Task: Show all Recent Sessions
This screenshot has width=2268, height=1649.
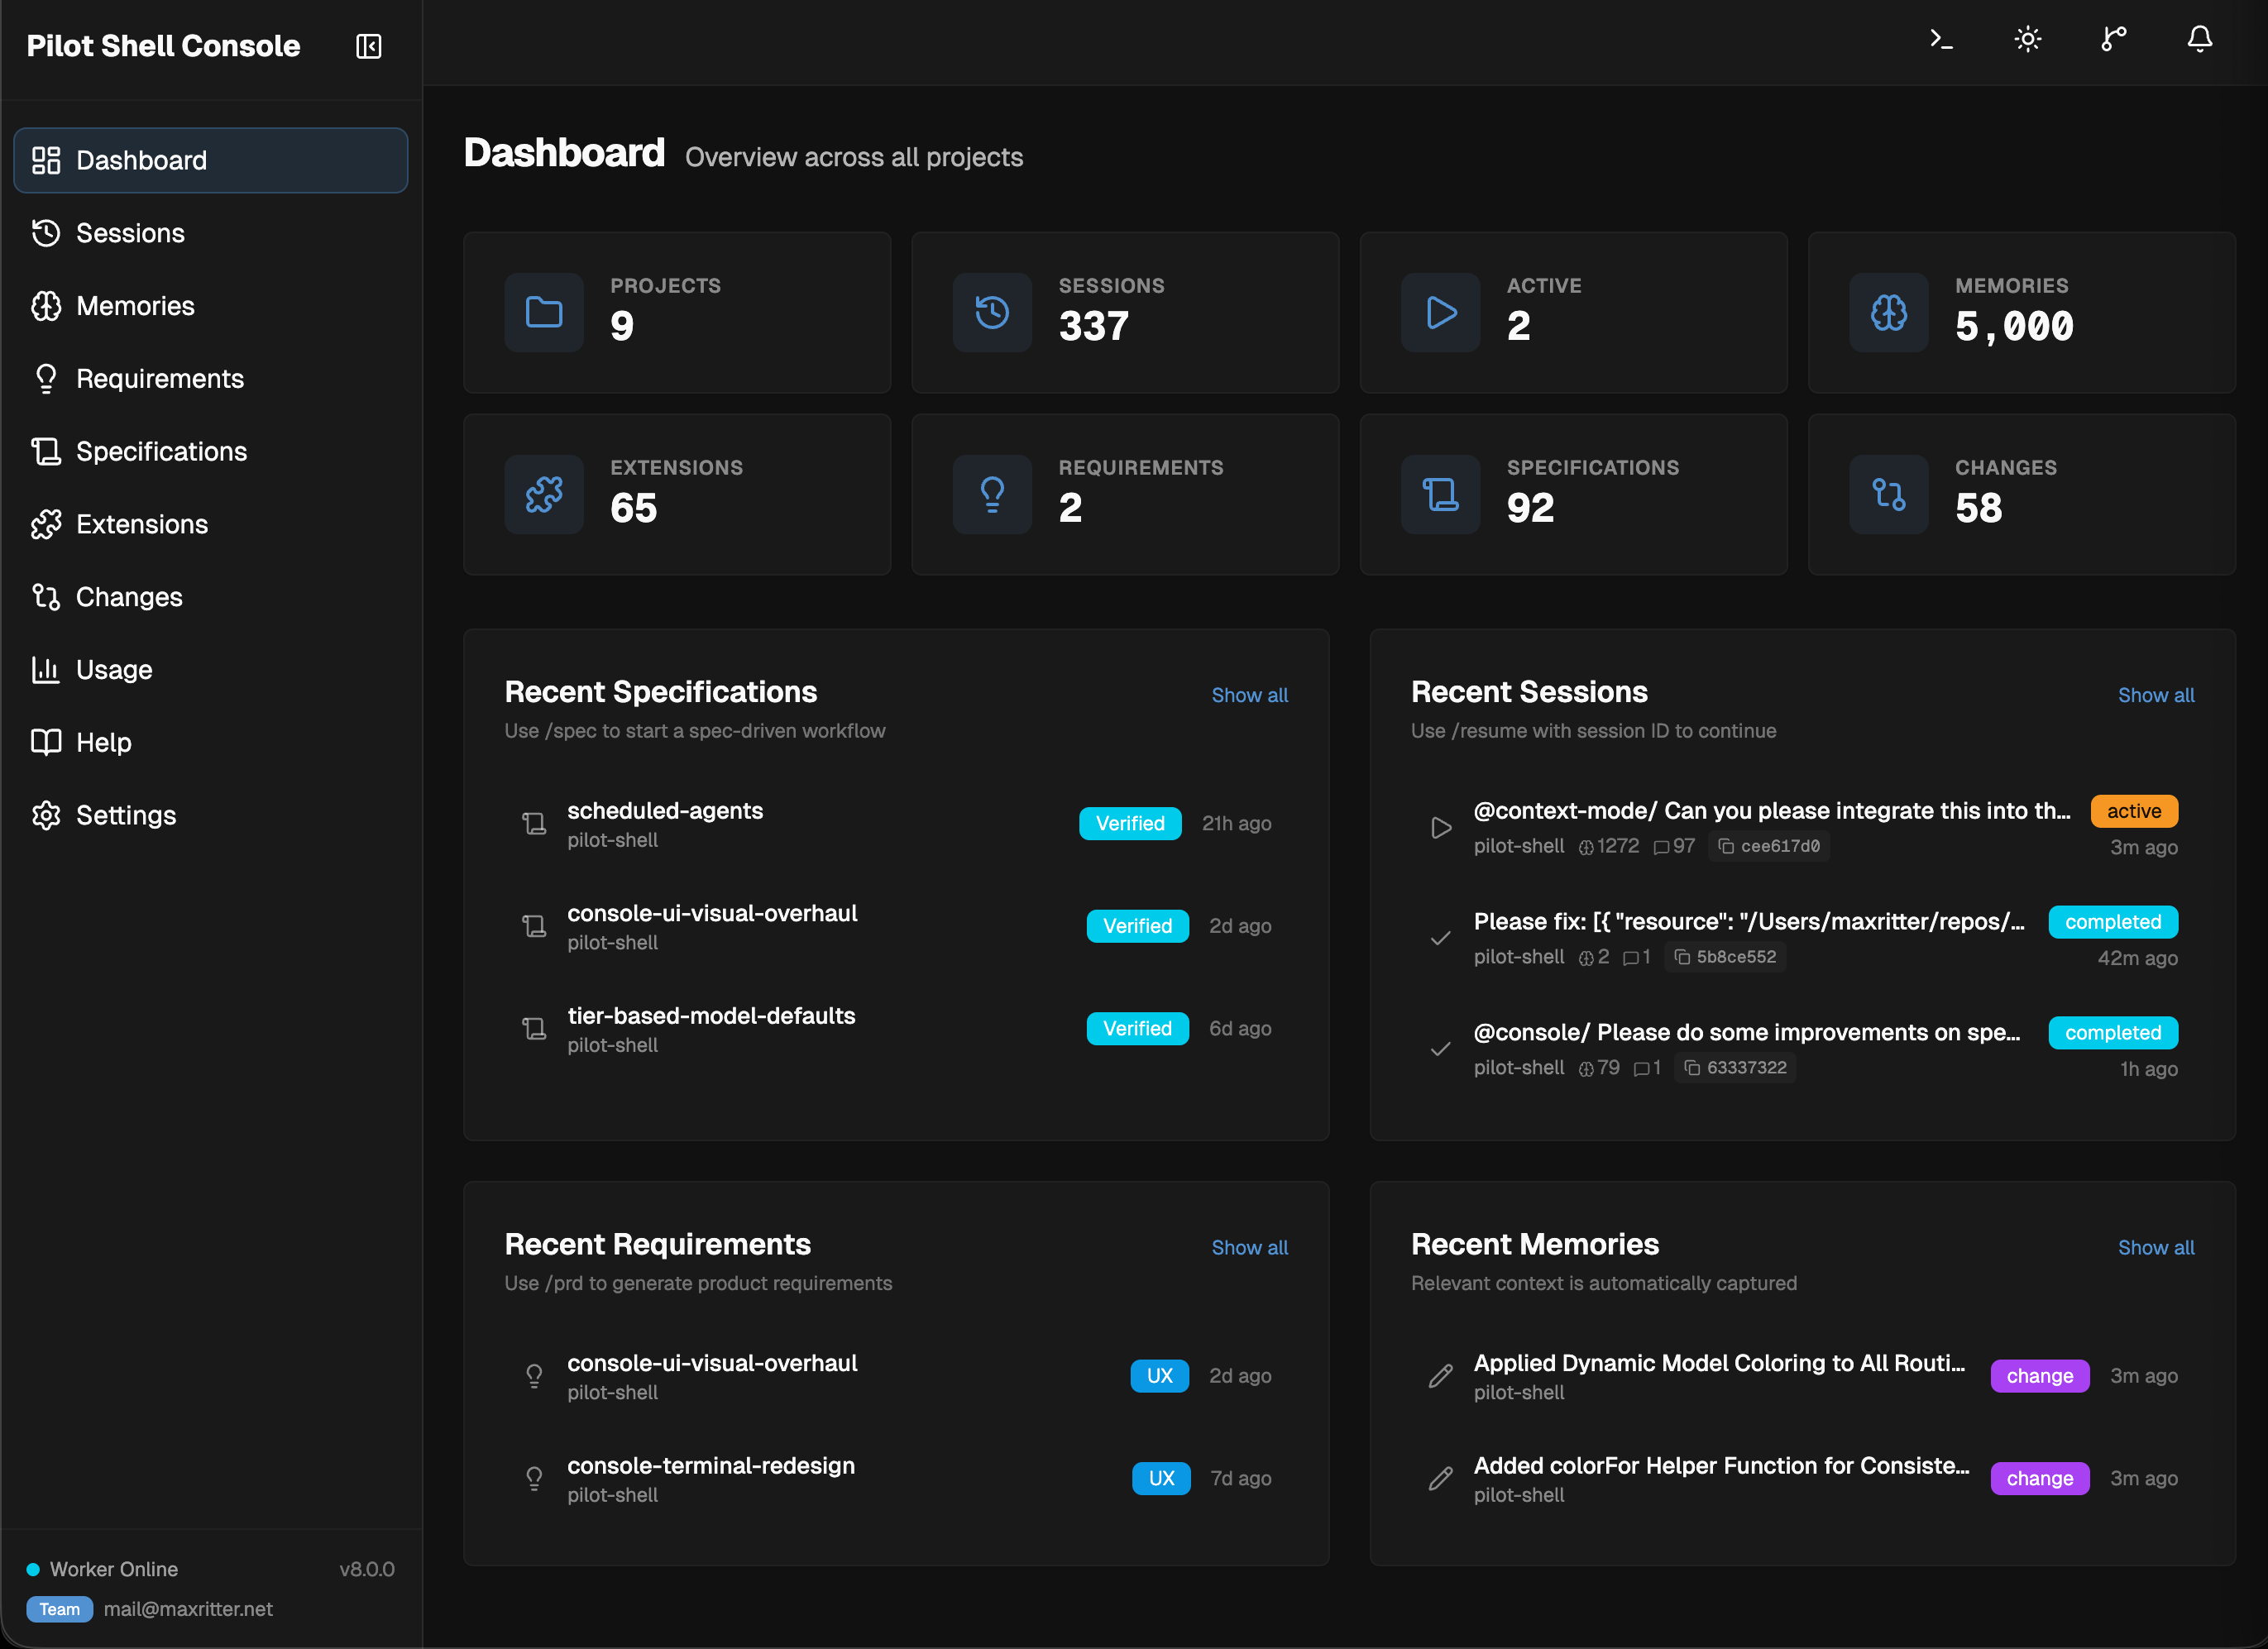Action: (2156, 695)
